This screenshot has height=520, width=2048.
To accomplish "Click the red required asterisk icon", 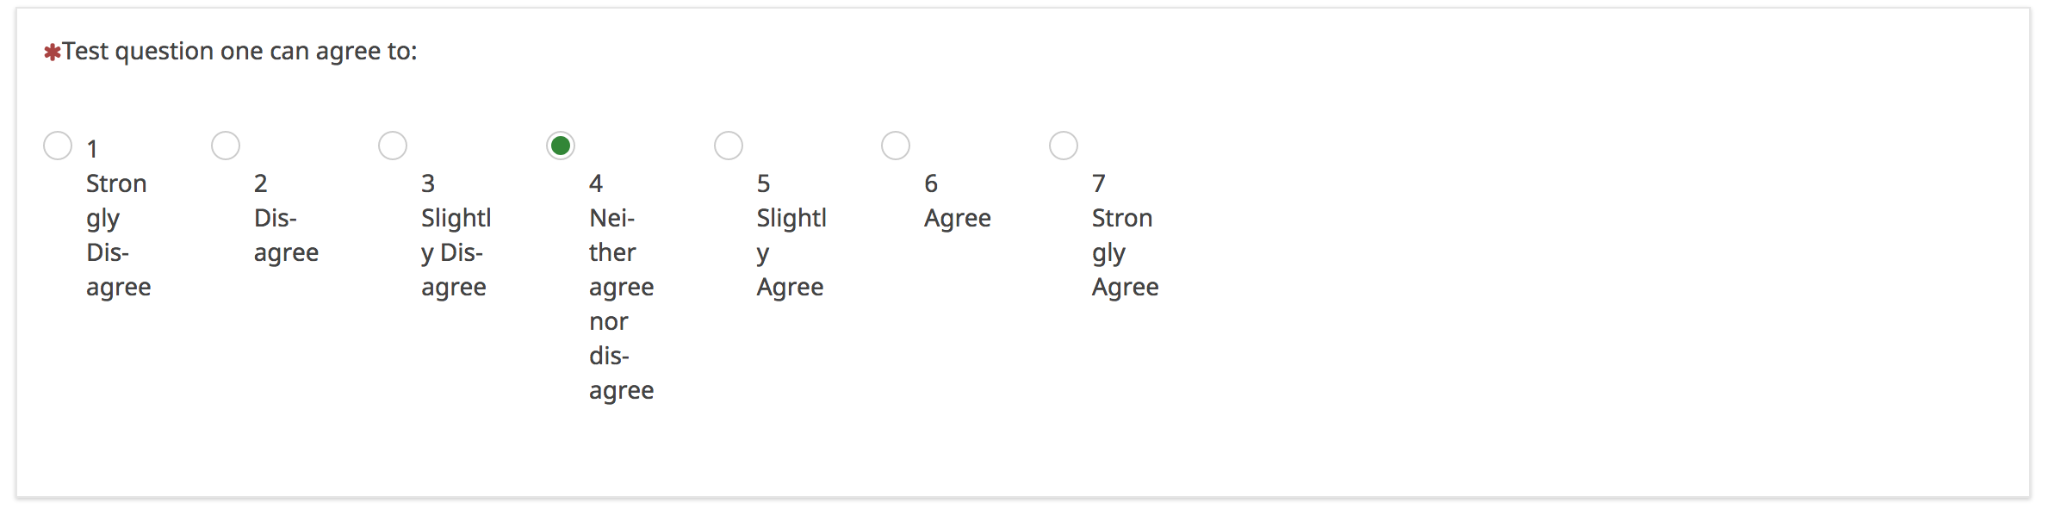I will coord(52,52).
